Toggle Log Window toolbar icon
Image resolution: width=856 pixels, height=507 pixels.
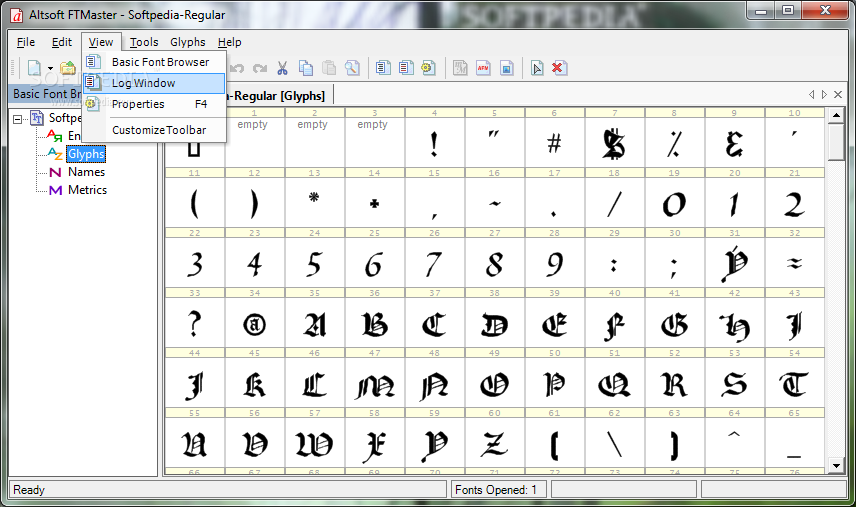click(x=406, y=68)
